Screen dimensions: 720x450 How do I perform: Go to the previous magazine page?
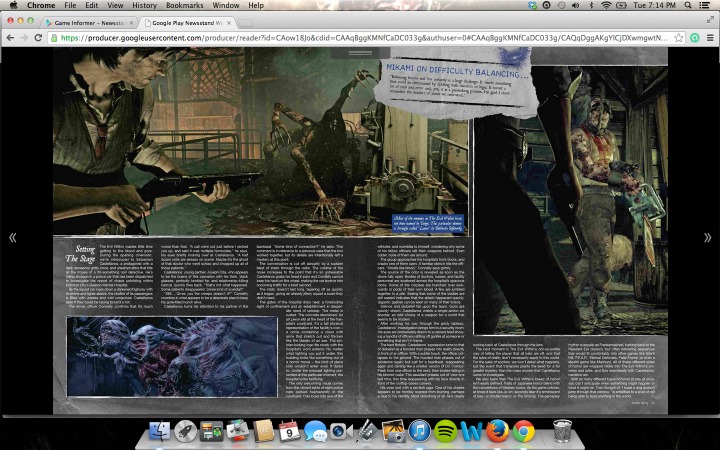13,237
